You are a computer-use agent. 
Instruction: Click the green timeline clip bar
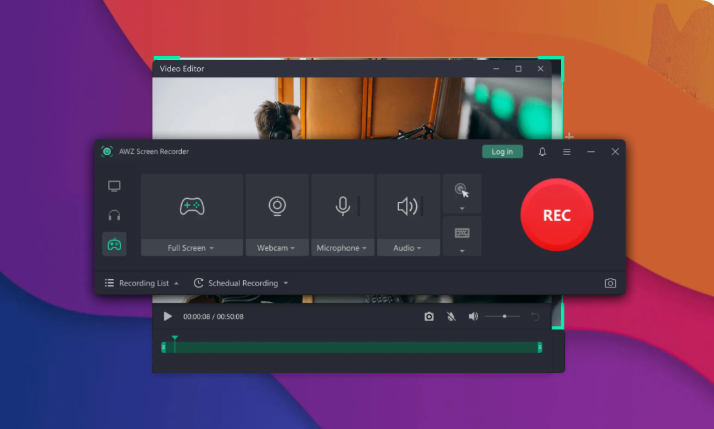352,347
